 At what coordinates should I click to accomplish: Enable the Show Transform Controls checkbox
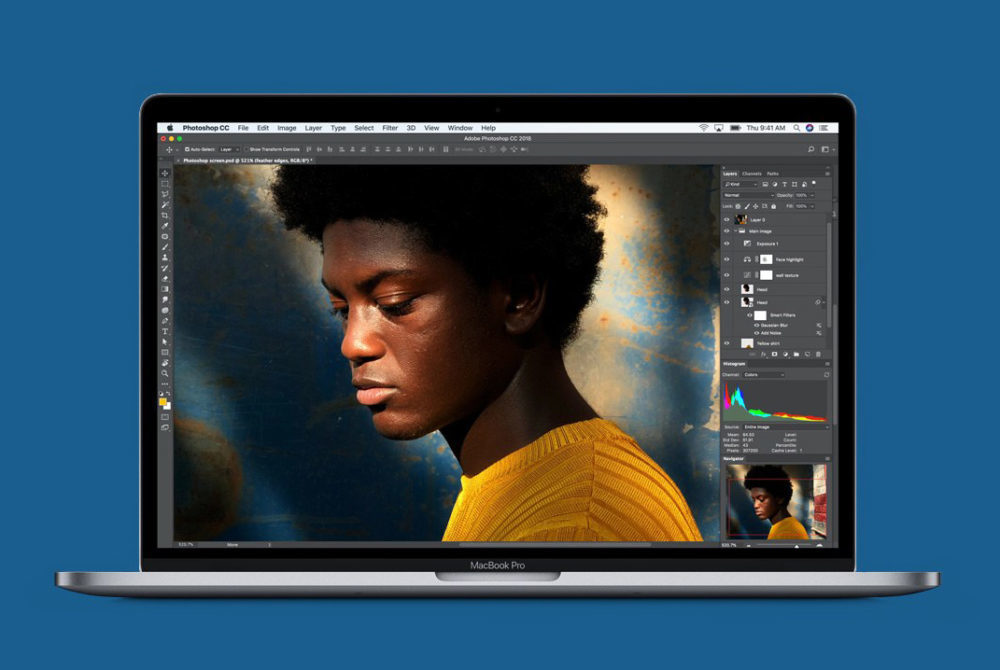248,149
